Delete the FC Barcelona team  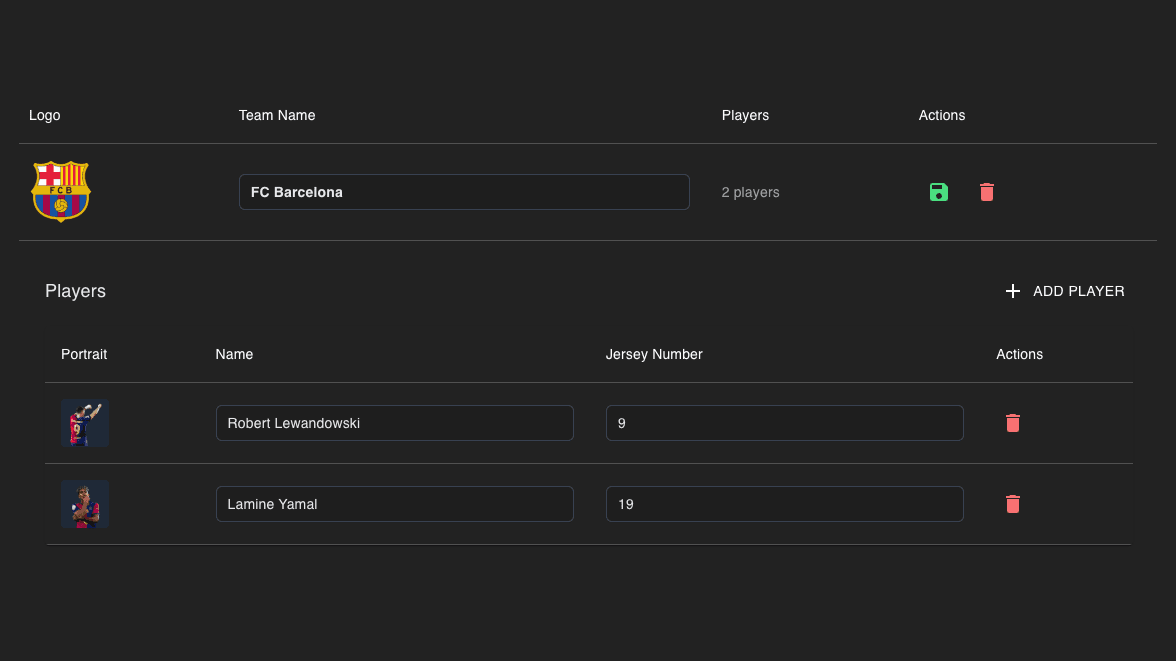[987, 192]
